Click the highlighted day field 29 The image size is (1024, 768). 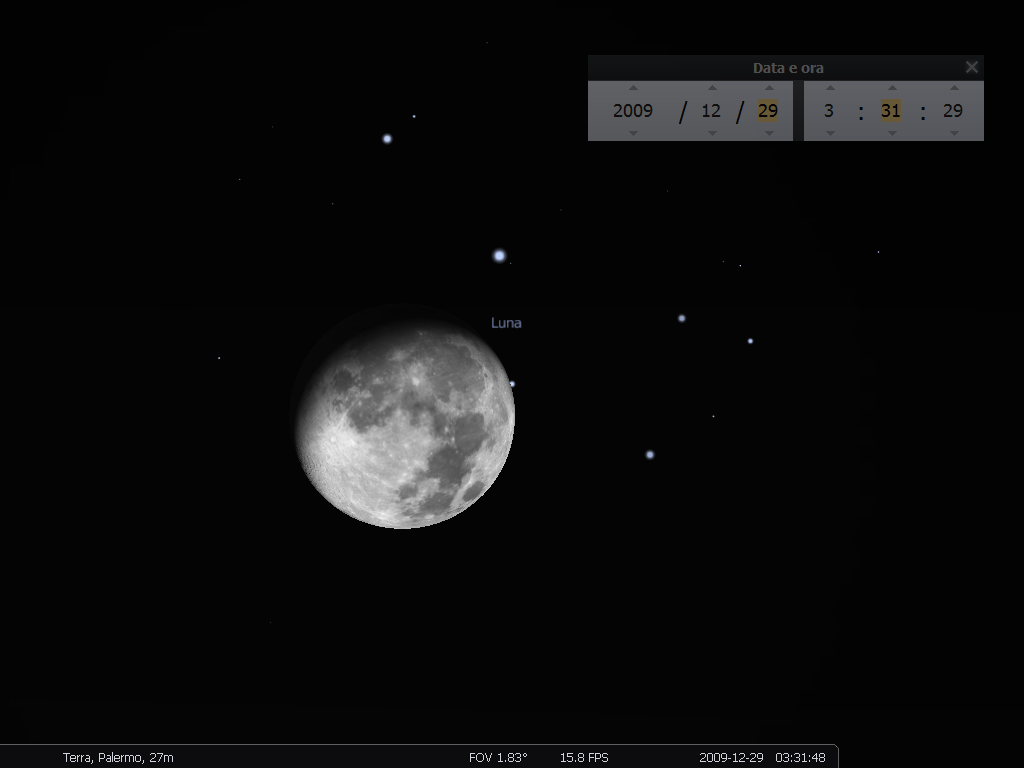coord(768,110)
